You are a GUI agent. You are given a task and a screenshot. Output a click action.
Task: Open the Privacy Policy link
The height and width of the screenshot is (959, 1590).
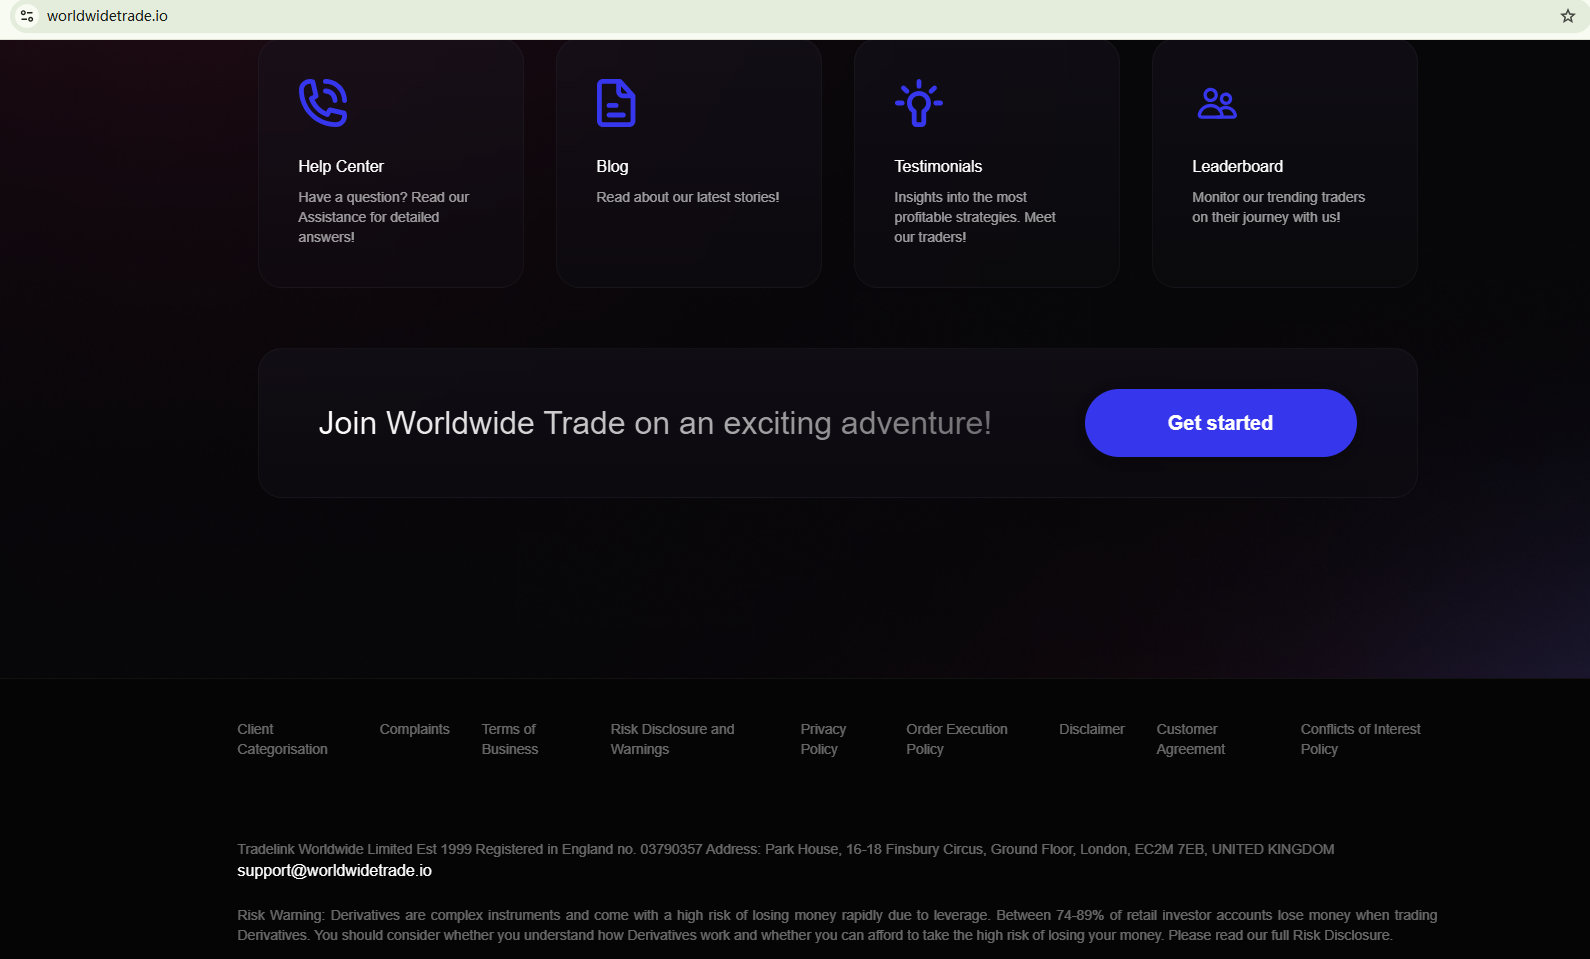(x=822, y=739)
